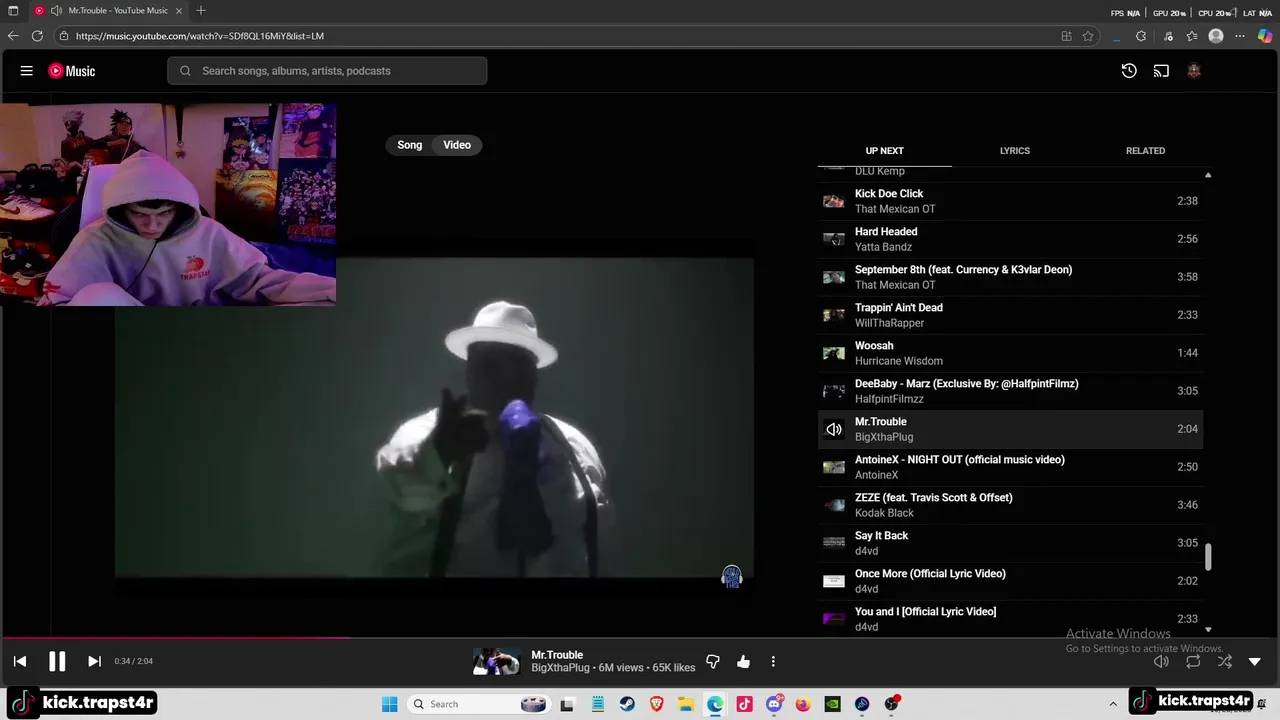Screen dimensions: 1280x720
Task: Show hidden system tray icons chevron
Action: click(x=1113, y=704)
